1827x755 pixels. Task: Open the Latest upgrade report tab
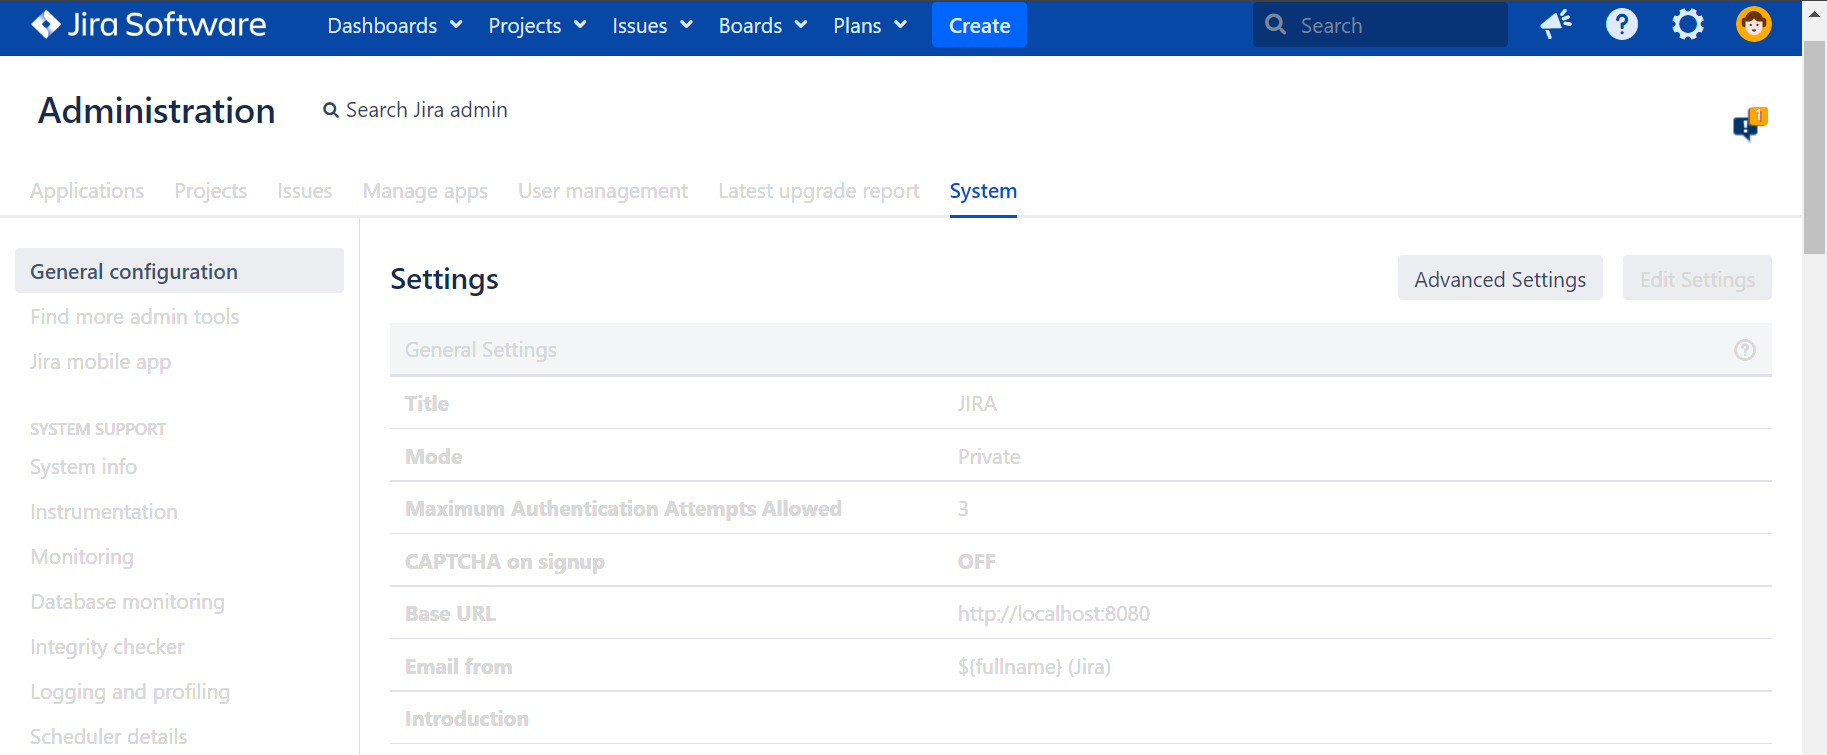tap(819, 191)
